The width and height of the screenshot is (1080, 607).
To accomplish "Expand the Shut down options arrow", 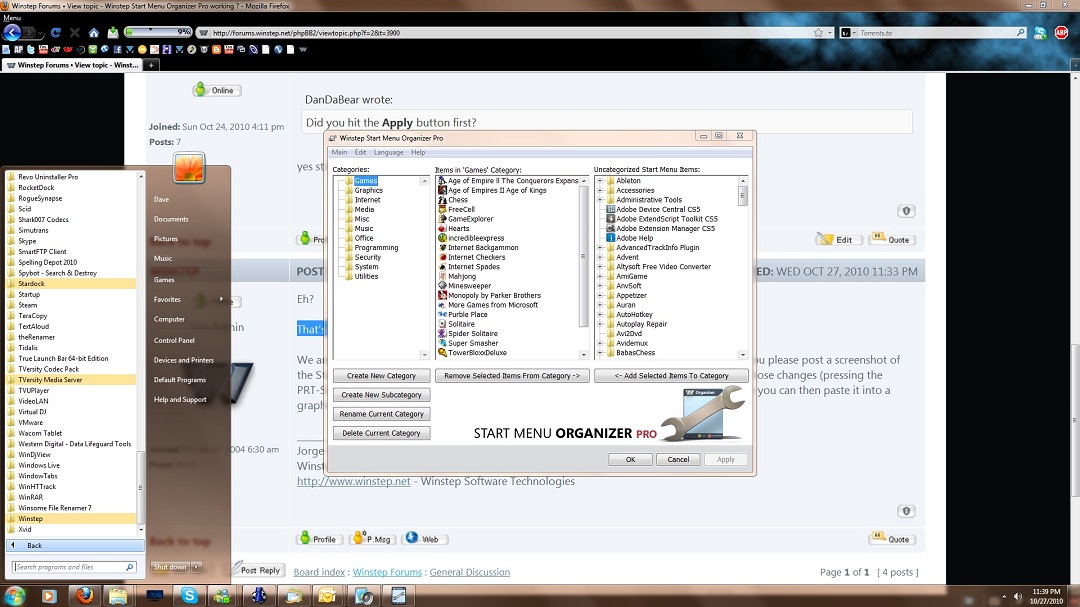I will 197,567.
